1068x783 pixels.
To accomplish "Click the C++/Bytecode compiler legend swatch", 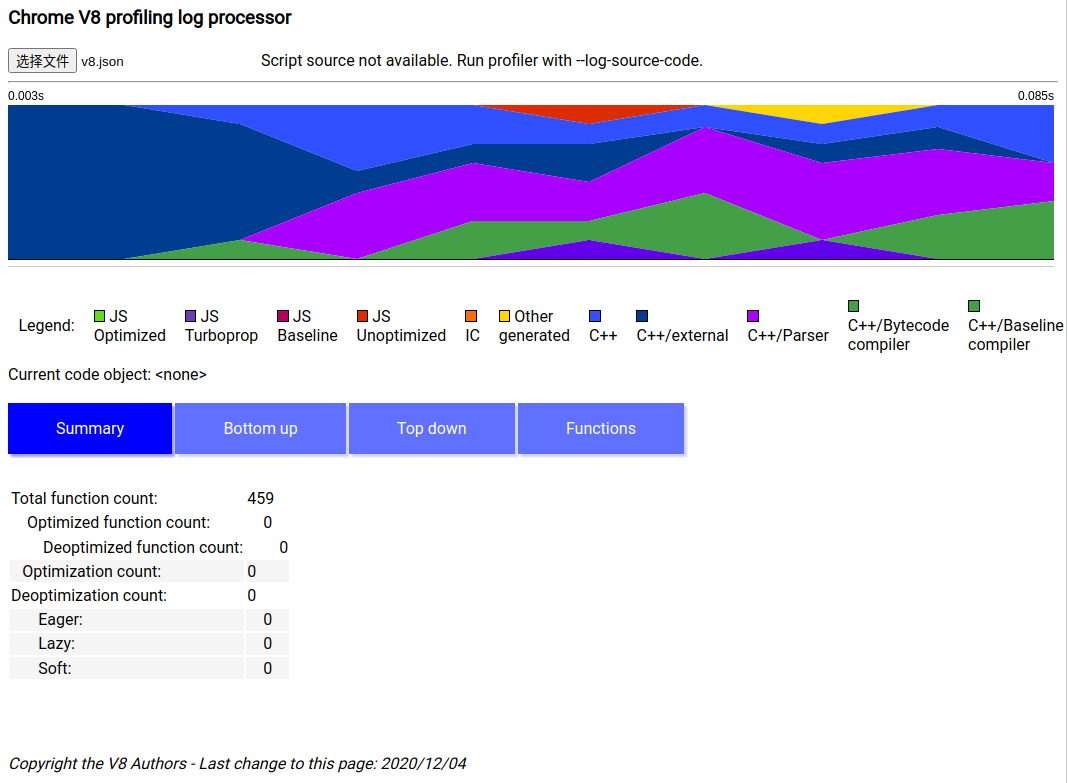I will click(x=854, y=306).
